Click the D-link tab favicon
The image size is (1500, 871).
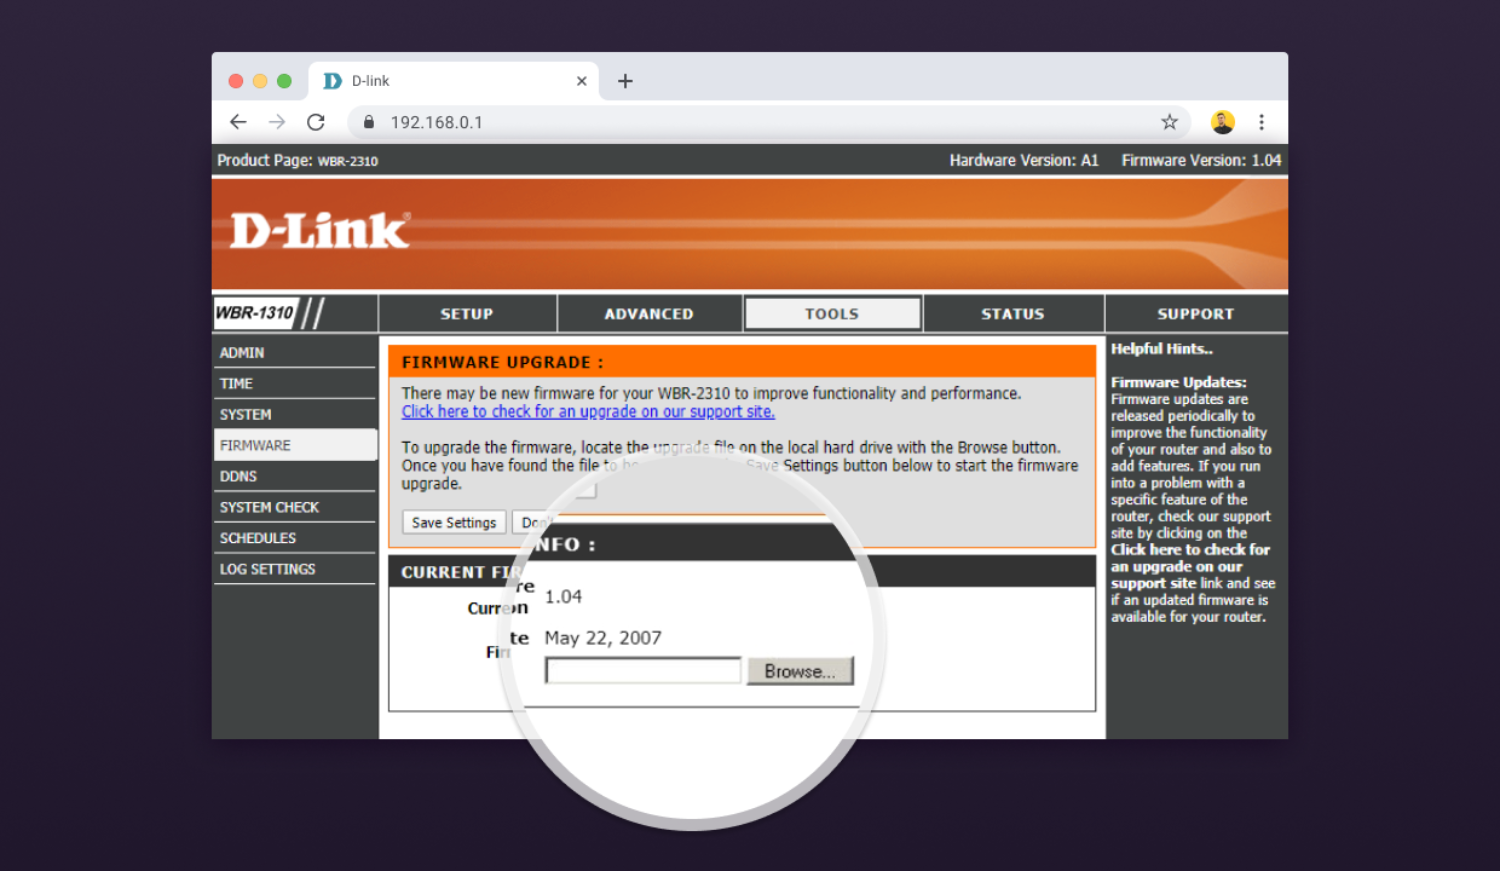tap(333, 81)
